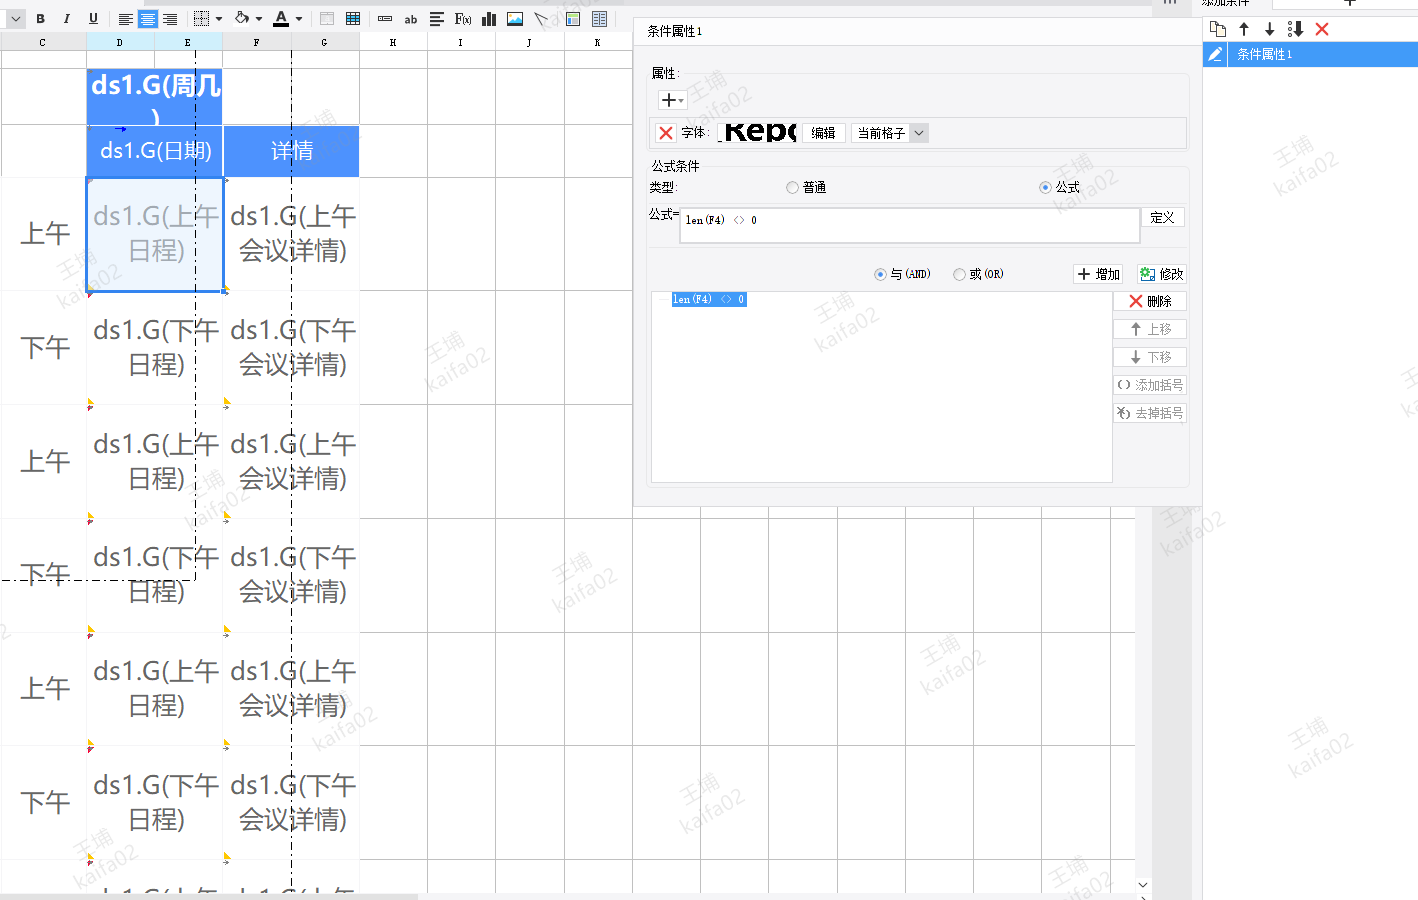Insert a chart into the cell
Viewport: 1418px width, 900px height.
489,18
